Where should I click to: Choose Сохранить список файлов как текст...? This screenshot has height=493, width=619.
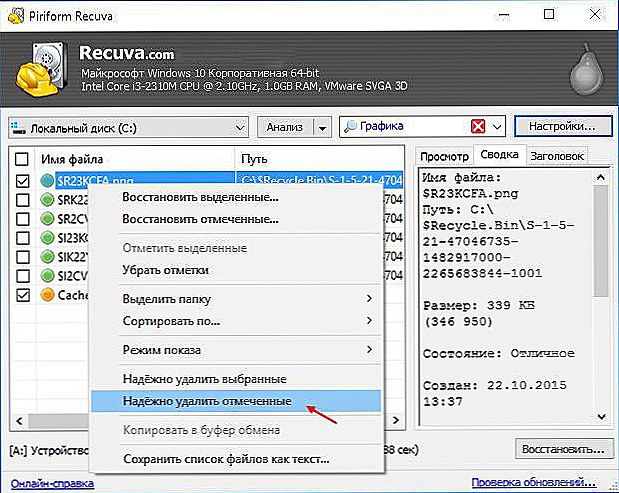click(x=236, y=459)
